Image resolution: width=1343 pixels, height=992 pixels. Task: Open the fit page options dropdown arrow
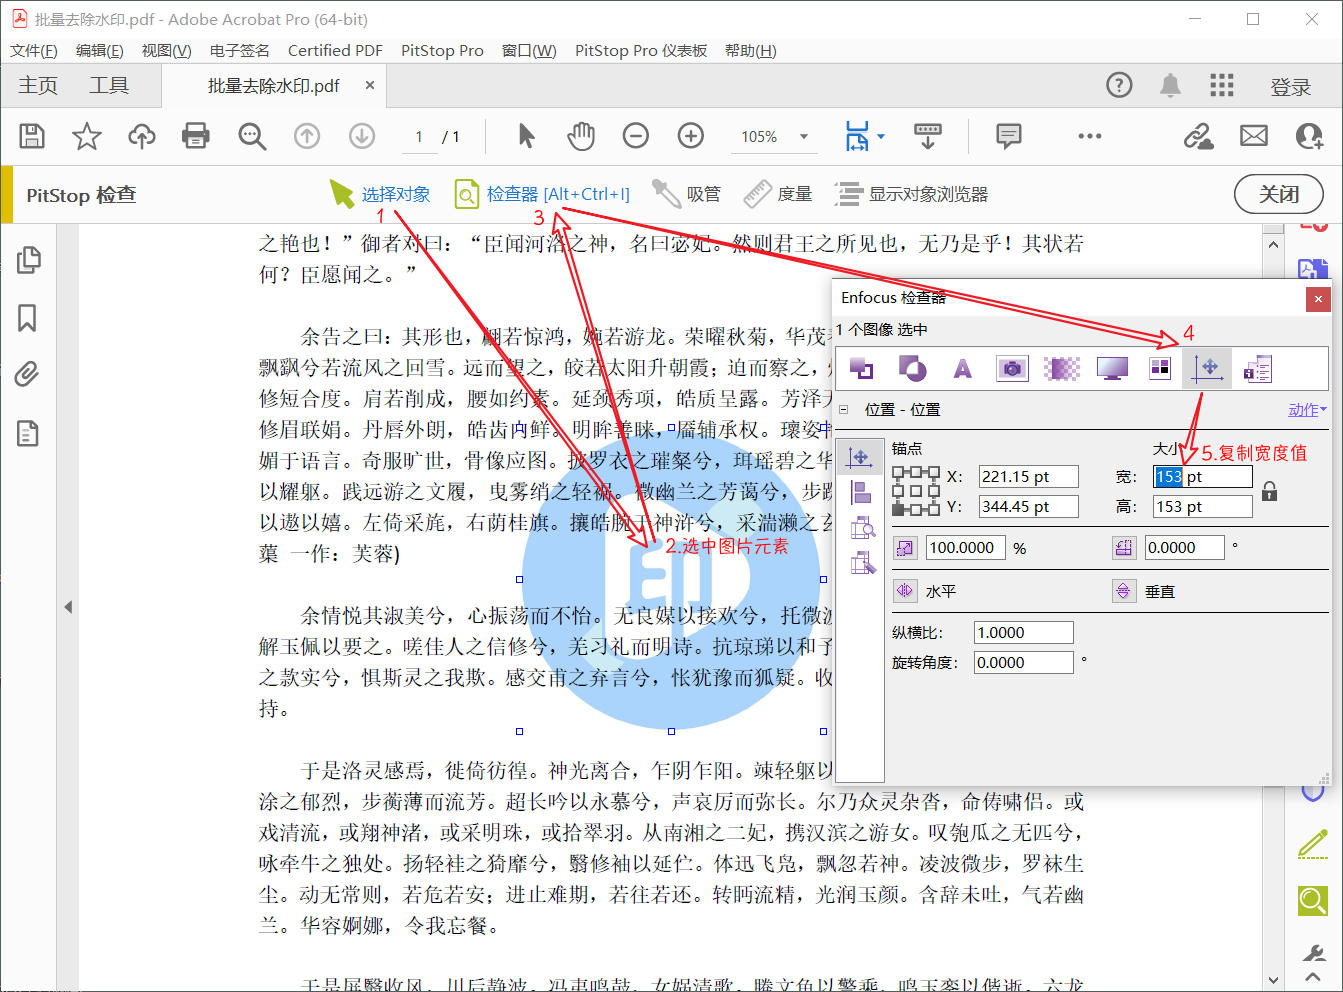tap(881, 136)
